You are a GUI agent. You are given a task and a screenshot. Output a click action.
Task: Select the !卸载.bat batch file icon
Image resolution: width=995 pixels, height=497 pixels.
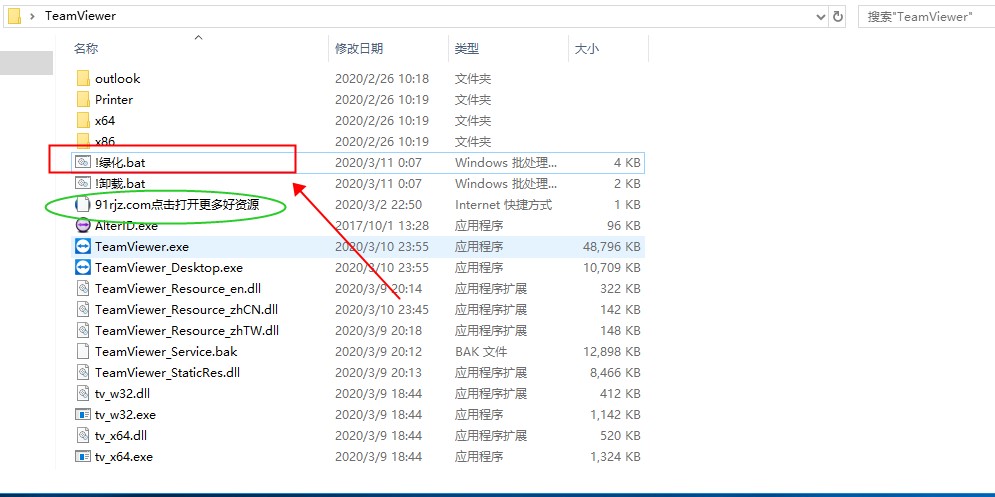[x=83, y=184]
